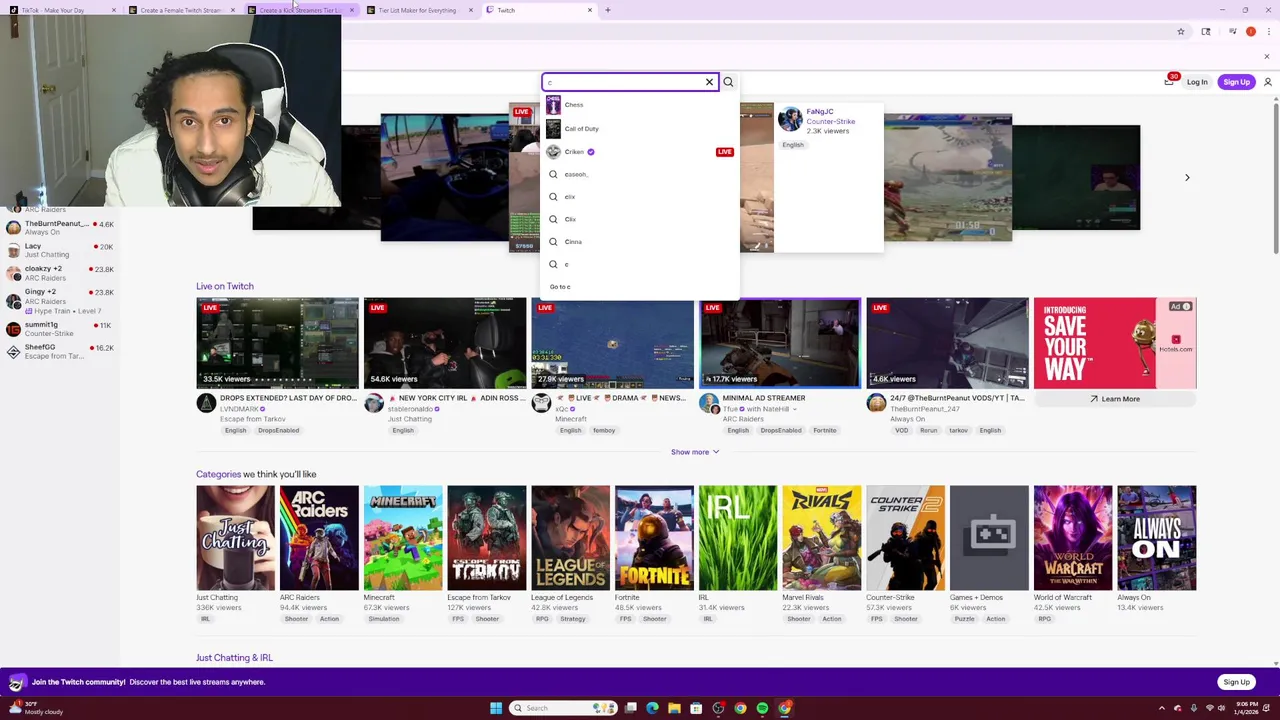Open cloakzy +2 in the sidebar channel list

pos(60,273)
